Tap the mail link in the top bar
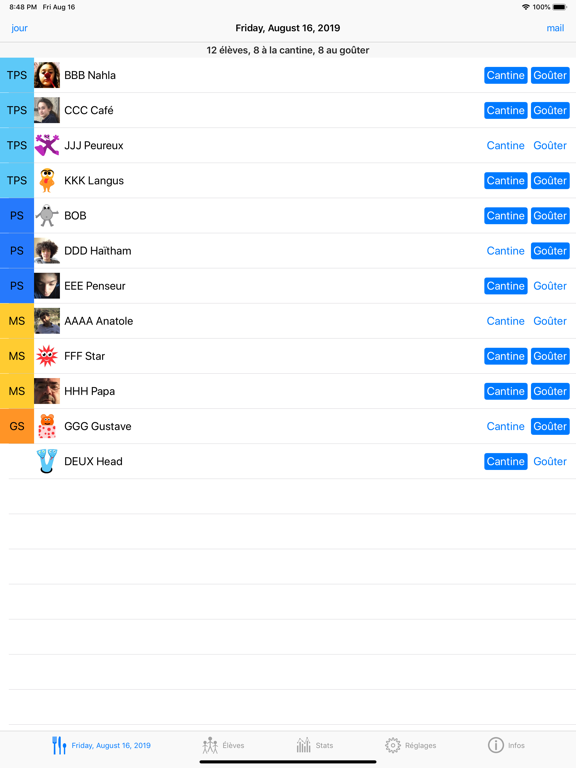 click(x=555, y=28)
